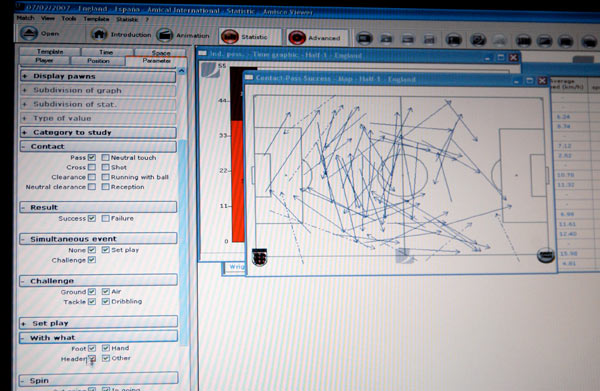The image size is (600, 391).
Task: Open the Tools menu
Action: (69, 18)
